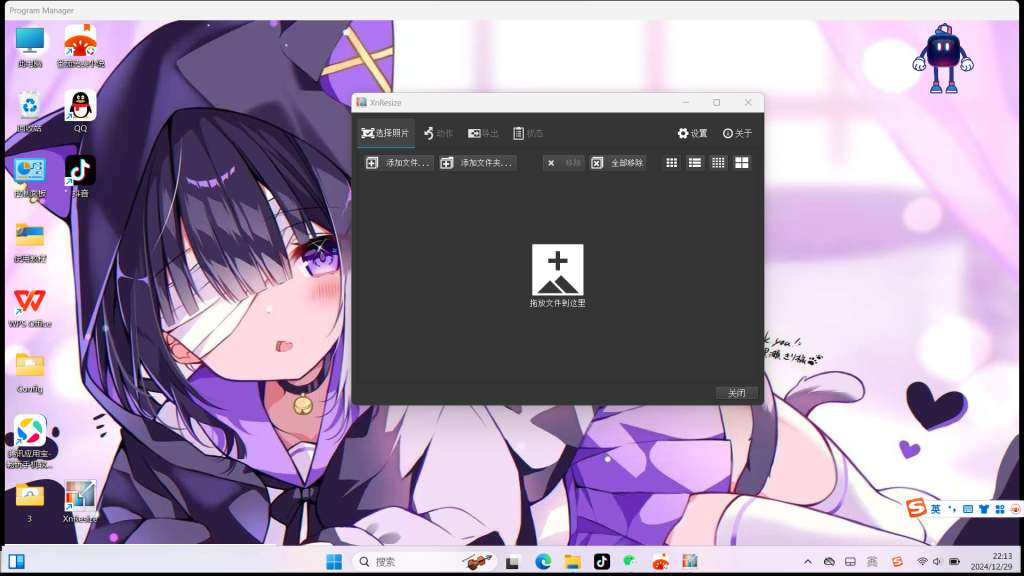Select the small thumbnails grid view
Image resolution: width=1024 pixels, height=576 pixels.
[671, 163]
